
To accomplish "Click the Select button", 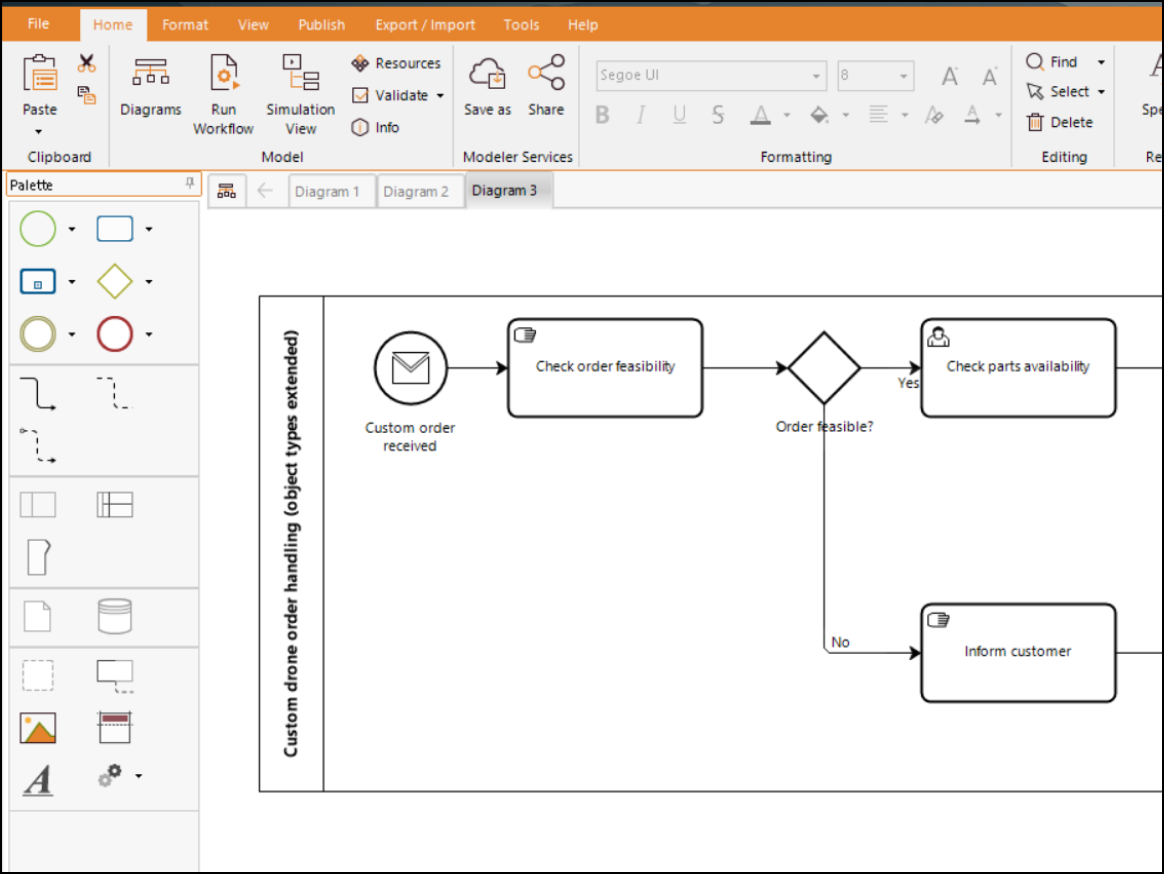I will click(1057, 92).
